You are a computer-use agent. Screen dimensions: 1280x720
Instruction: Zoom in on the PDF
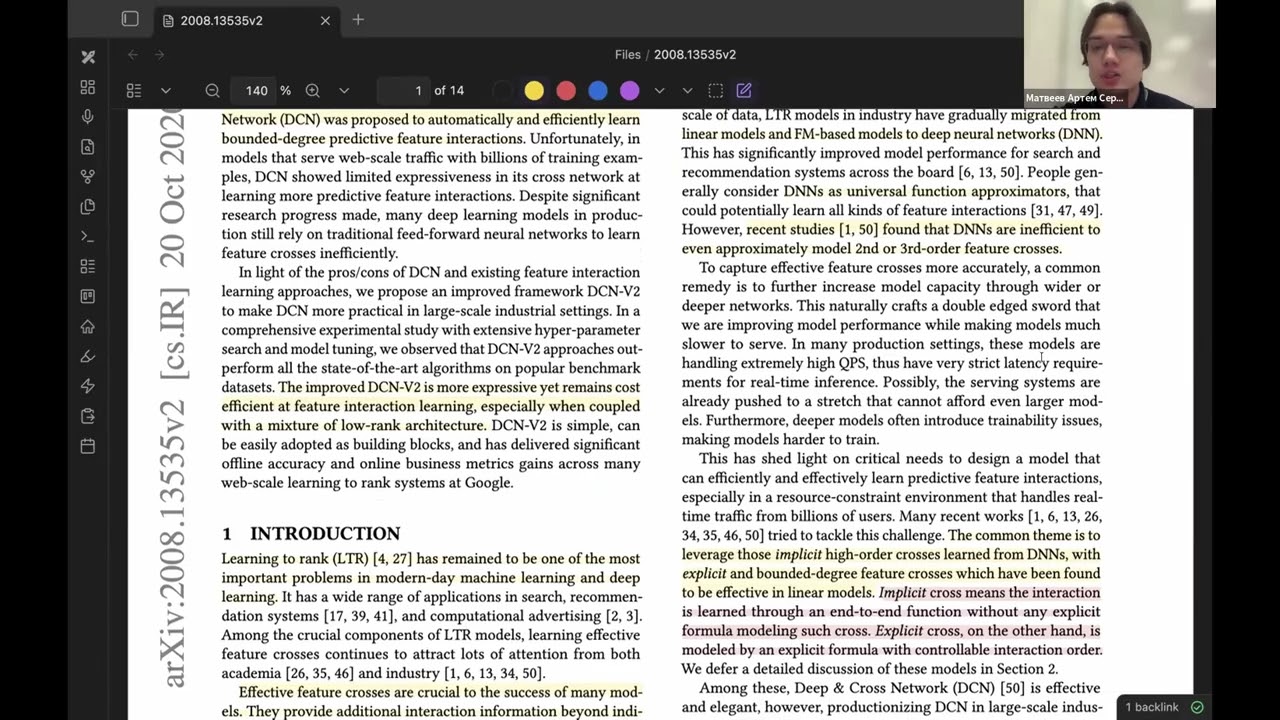(313, 91)
